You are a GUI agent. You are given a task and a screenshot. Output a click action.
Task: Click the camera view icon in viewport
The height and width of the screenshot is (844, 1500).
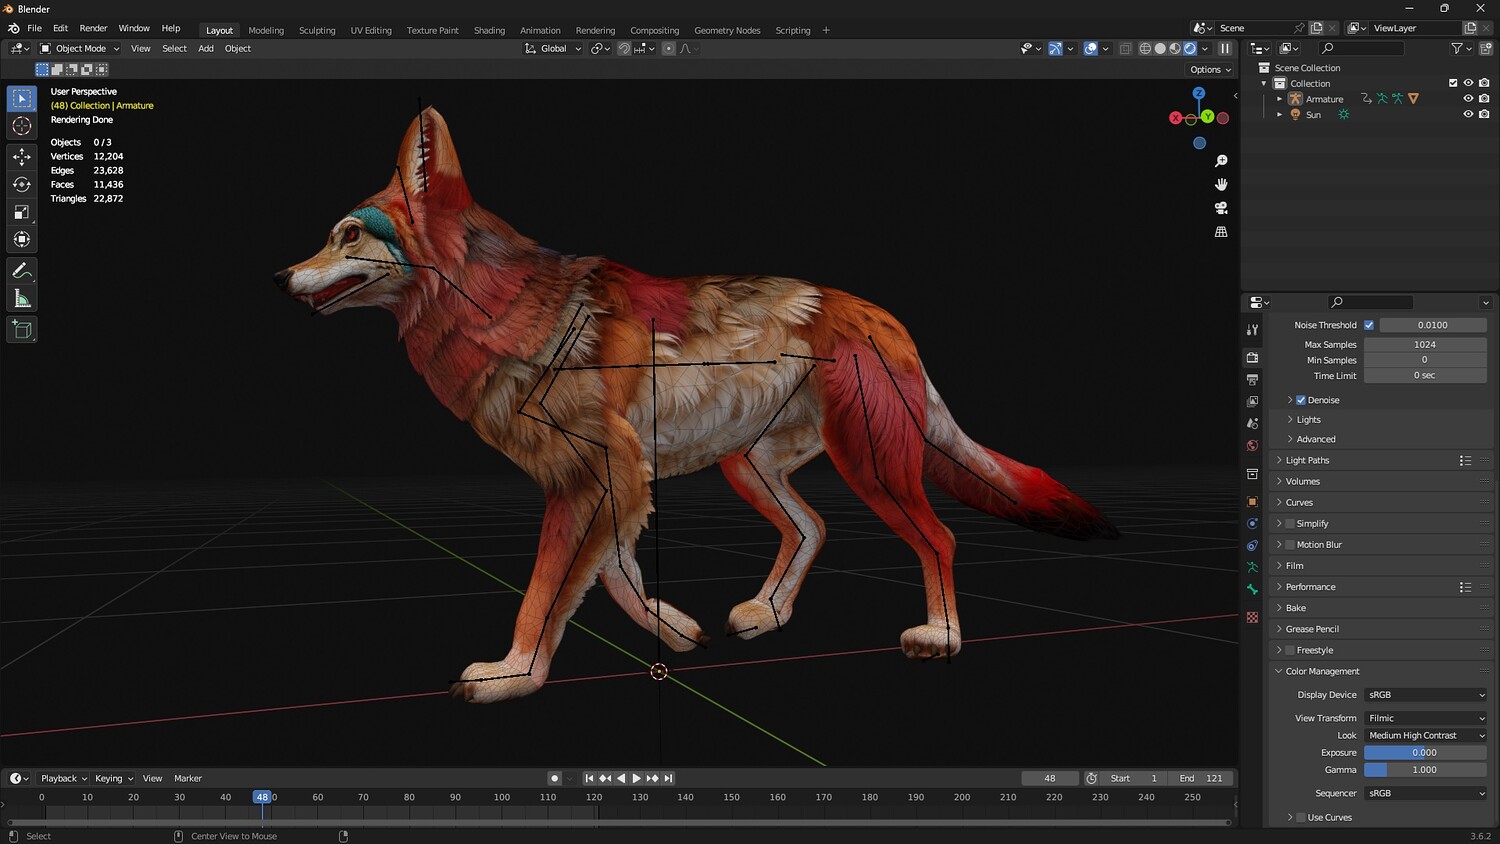pyautogui.click(x=1221, y=208)
